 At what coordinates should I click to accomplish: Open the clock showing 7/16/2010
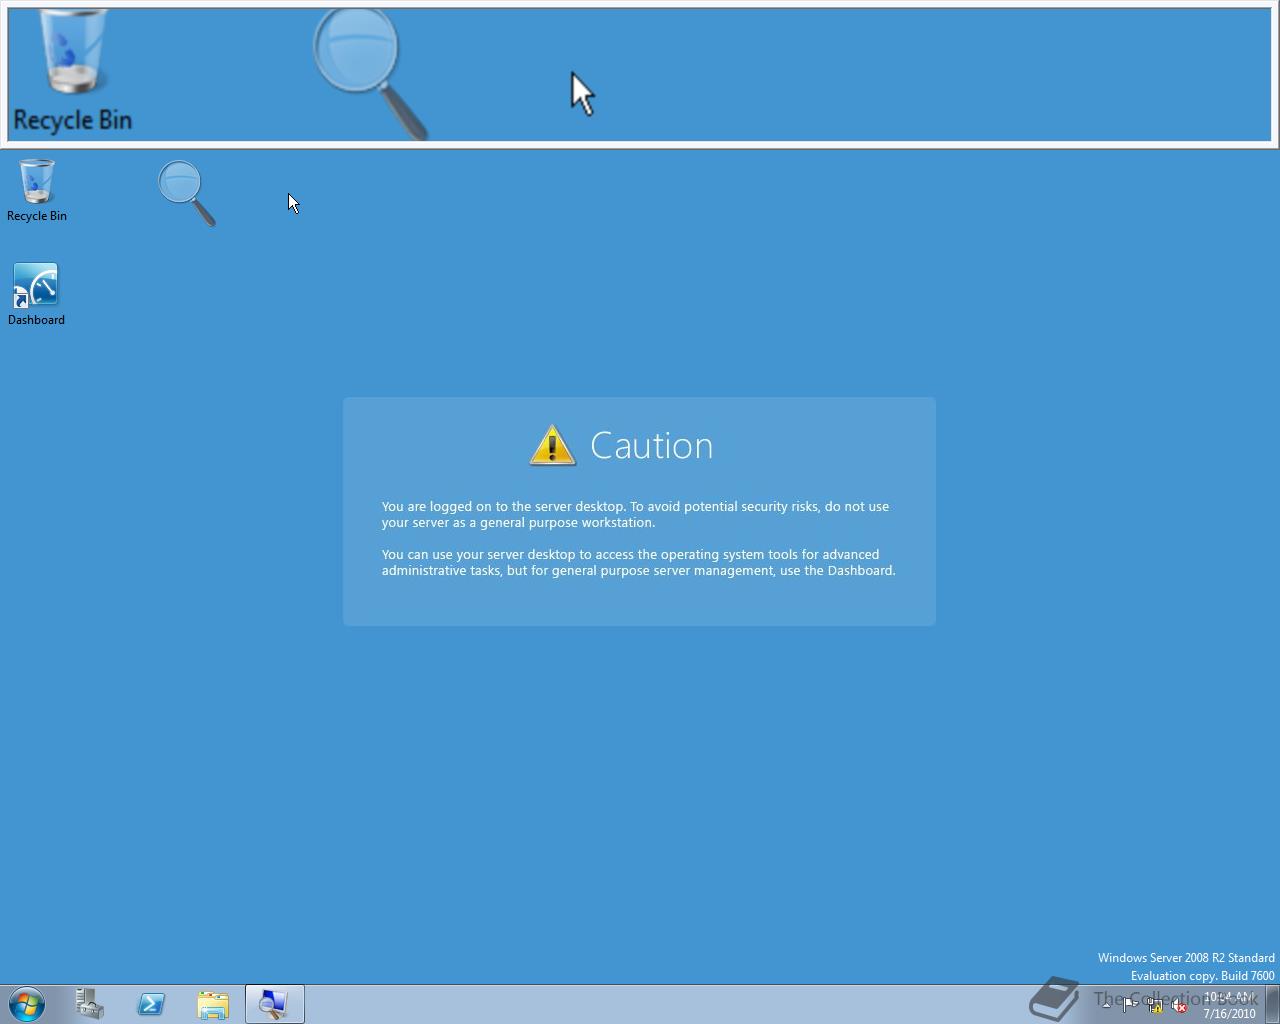coord(1229,1005)
